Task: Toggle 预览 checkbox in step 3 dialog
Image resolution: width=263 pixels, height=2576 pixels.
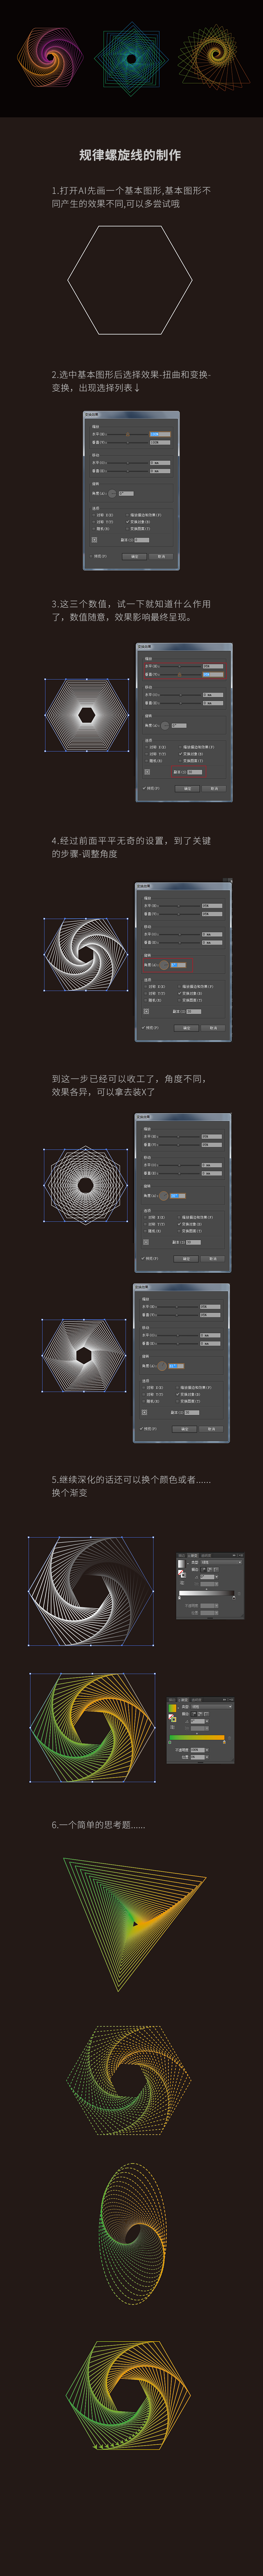Action: click(x=145, y=788)
